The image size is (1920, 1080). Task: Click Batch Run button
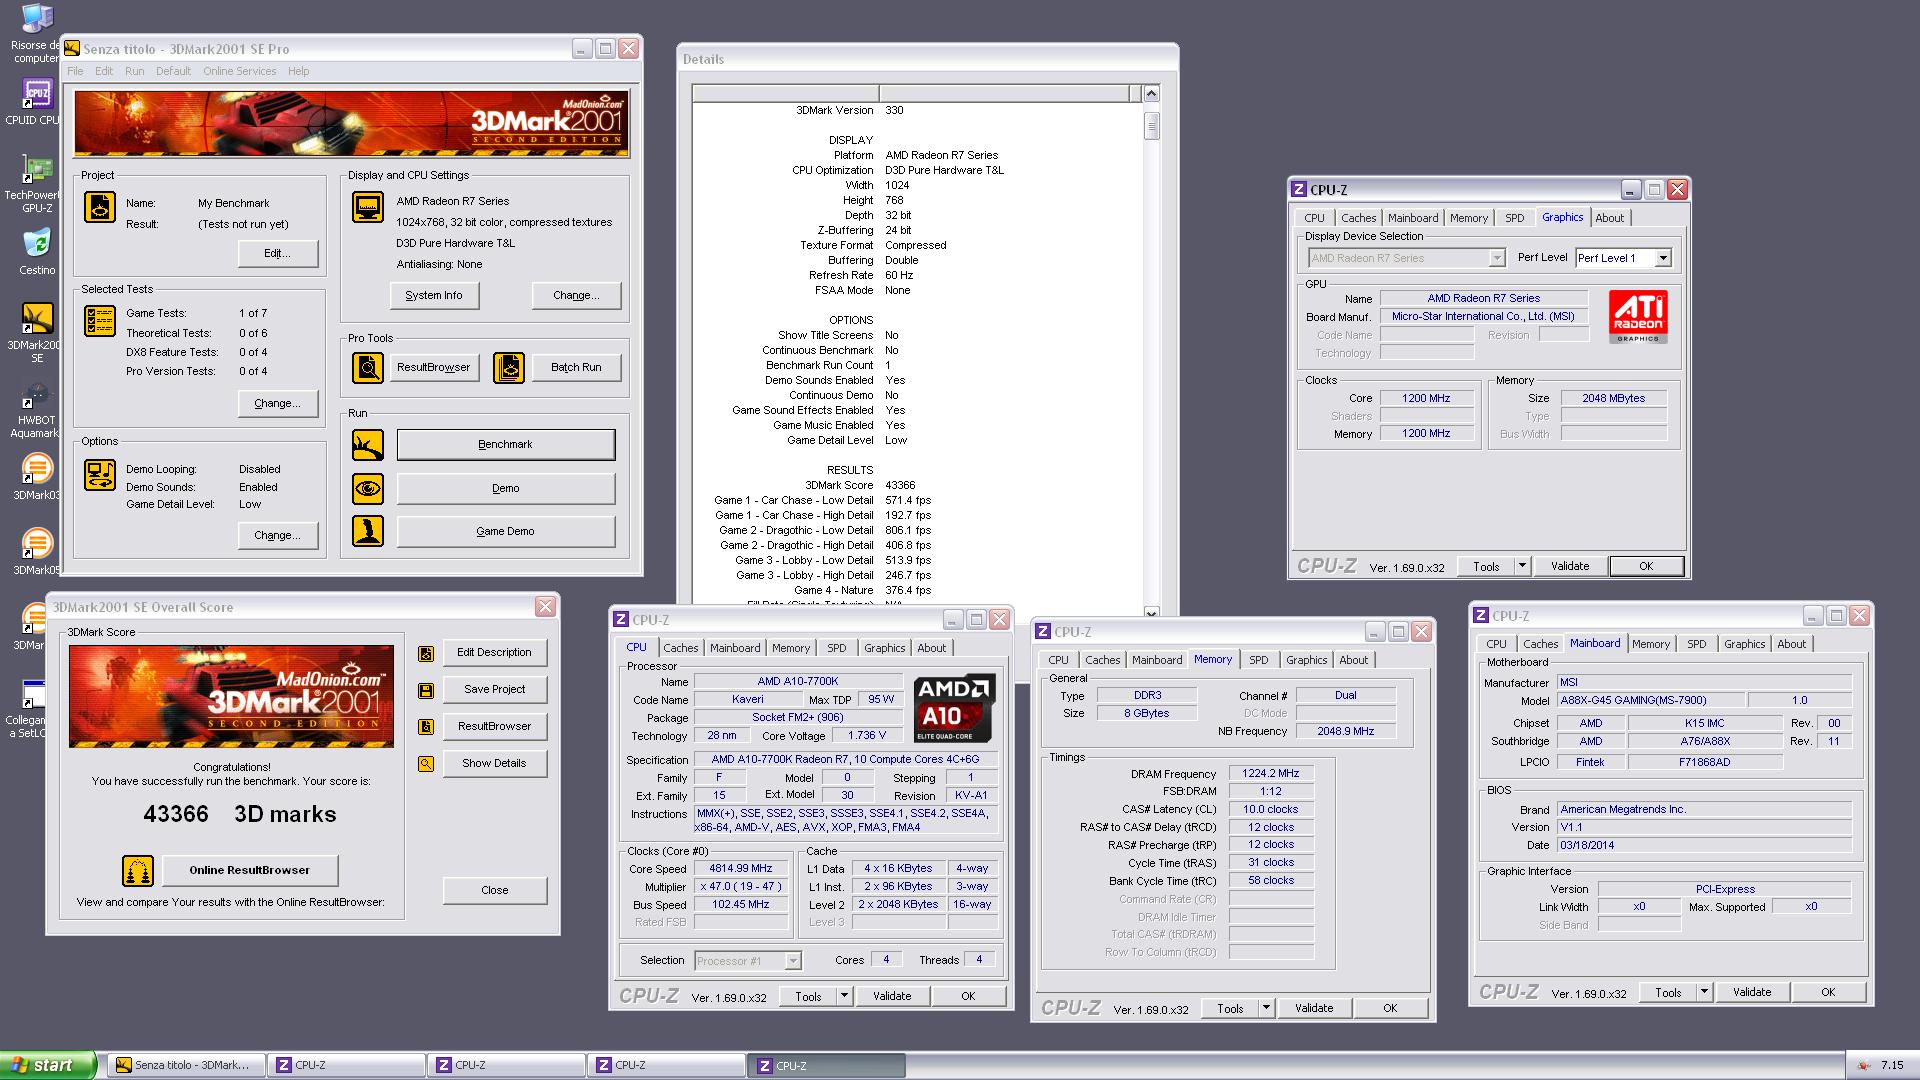576,368
